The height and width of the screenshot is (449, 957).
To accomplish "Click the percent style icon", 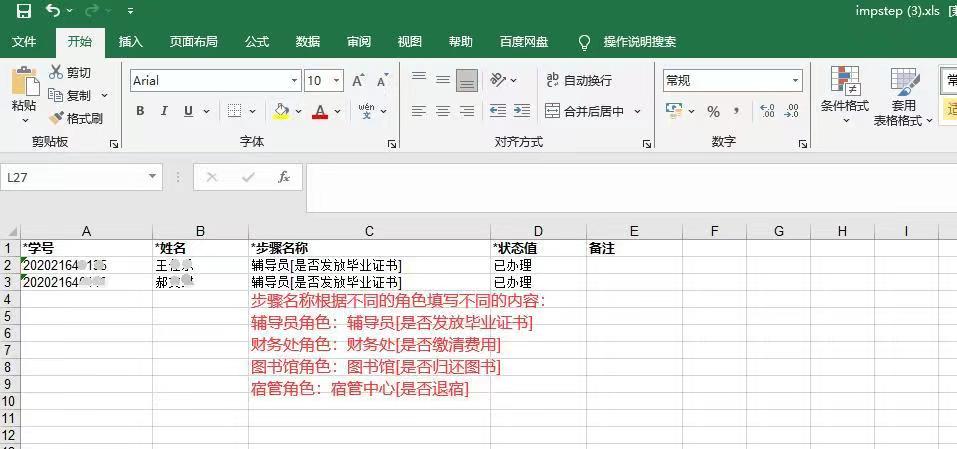I will click(713, 111).
